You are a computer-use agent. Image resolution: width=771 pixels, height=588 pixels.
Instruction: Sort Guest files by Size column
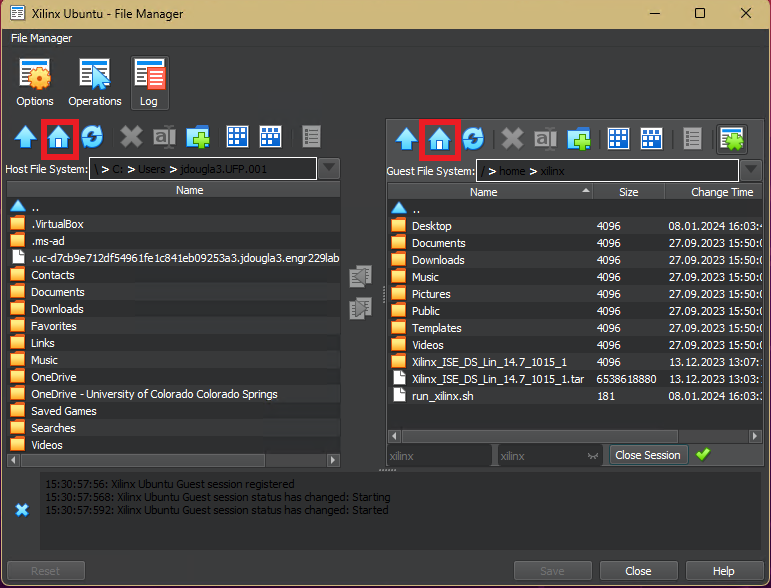(x=628, y=192)
